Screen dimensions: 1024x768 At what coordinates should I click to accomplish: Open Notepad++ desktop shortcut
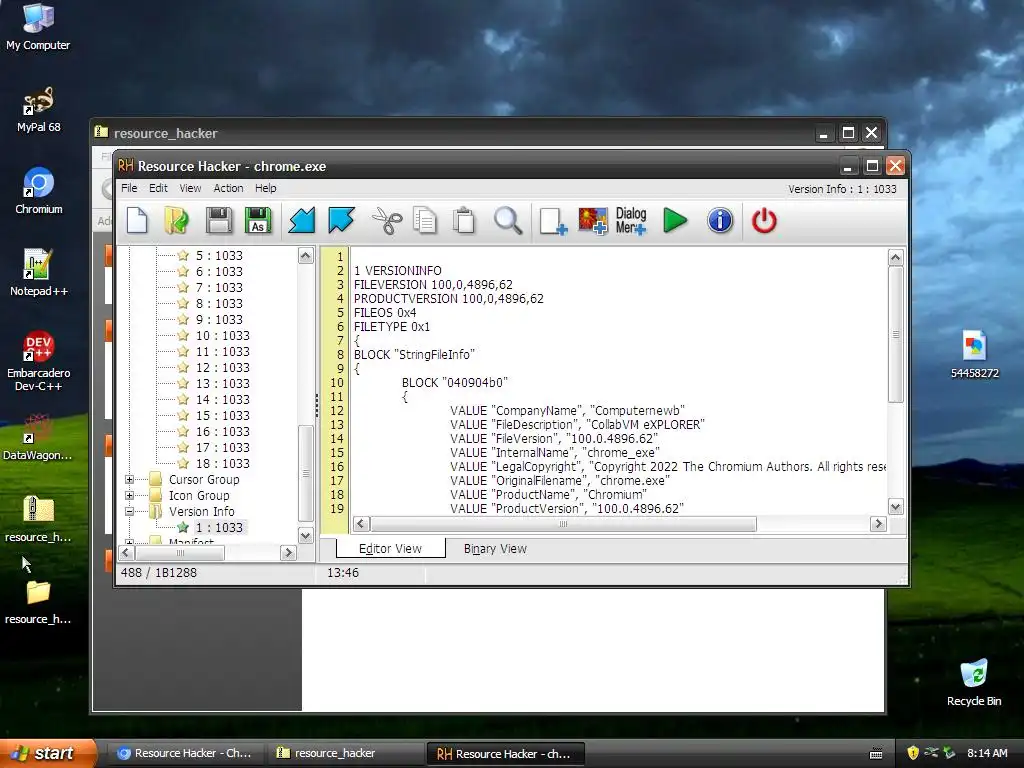pos(39,273)
